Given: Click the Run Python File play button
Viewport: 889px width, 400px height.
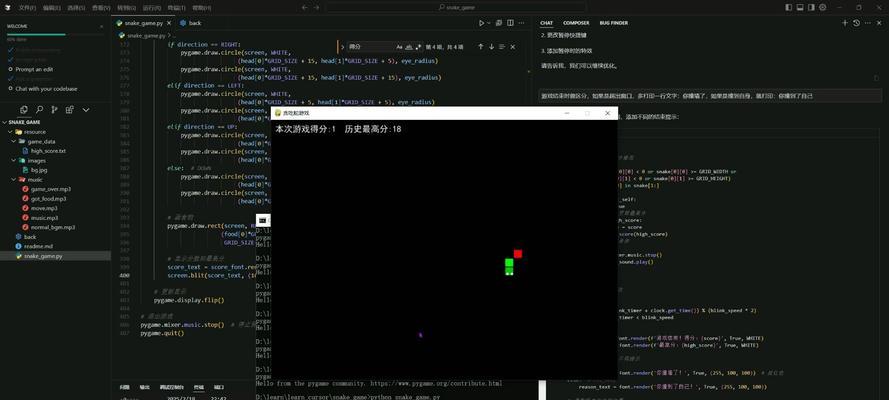Looking at the screenshot, I should (x=481, y=23).
